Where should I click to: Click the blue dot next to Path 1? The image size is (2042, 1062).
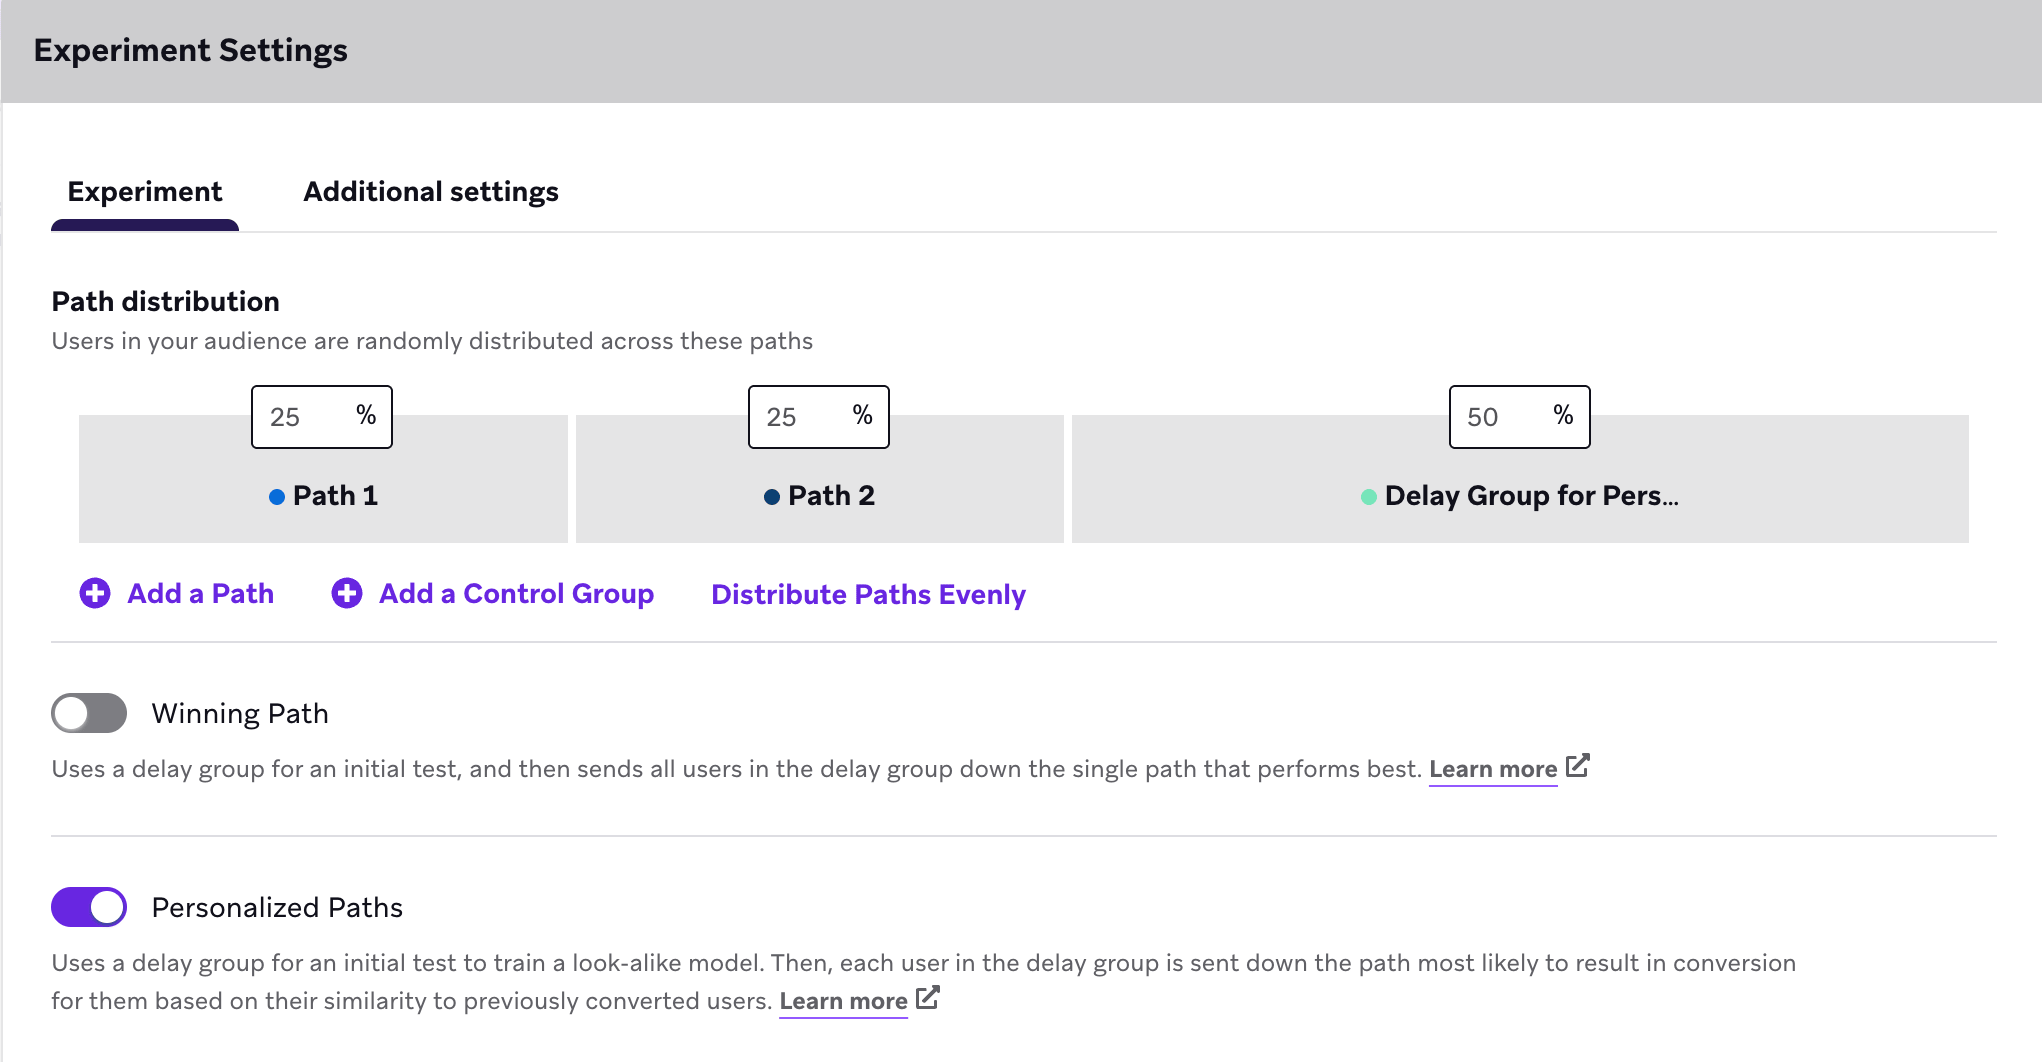277,497
